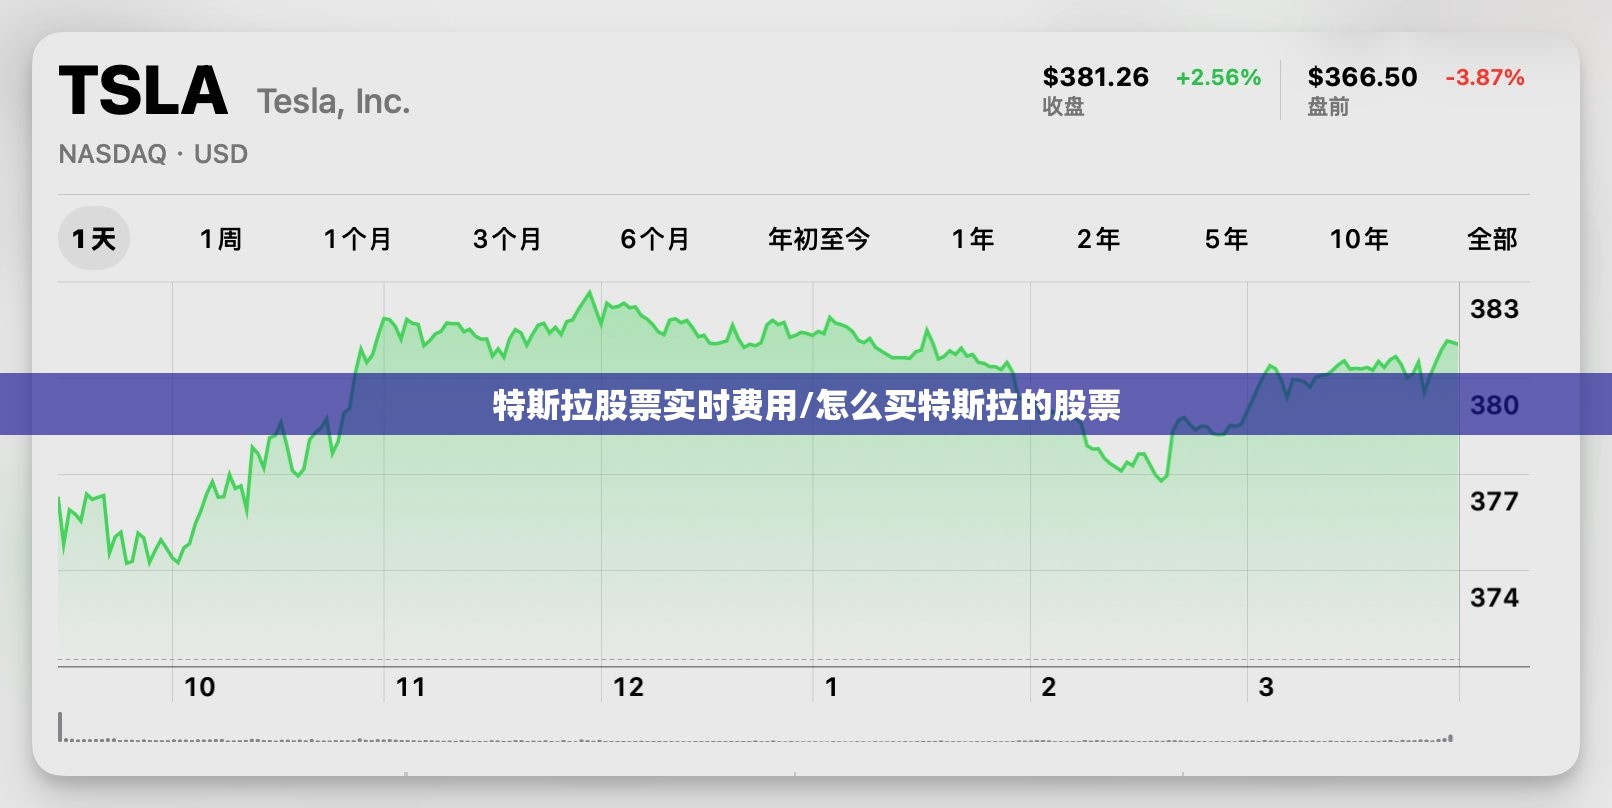The height and width of the screenshot is (808, 1612).
Task: Click the TSLA ticker symbol
Action: [143, 91]
